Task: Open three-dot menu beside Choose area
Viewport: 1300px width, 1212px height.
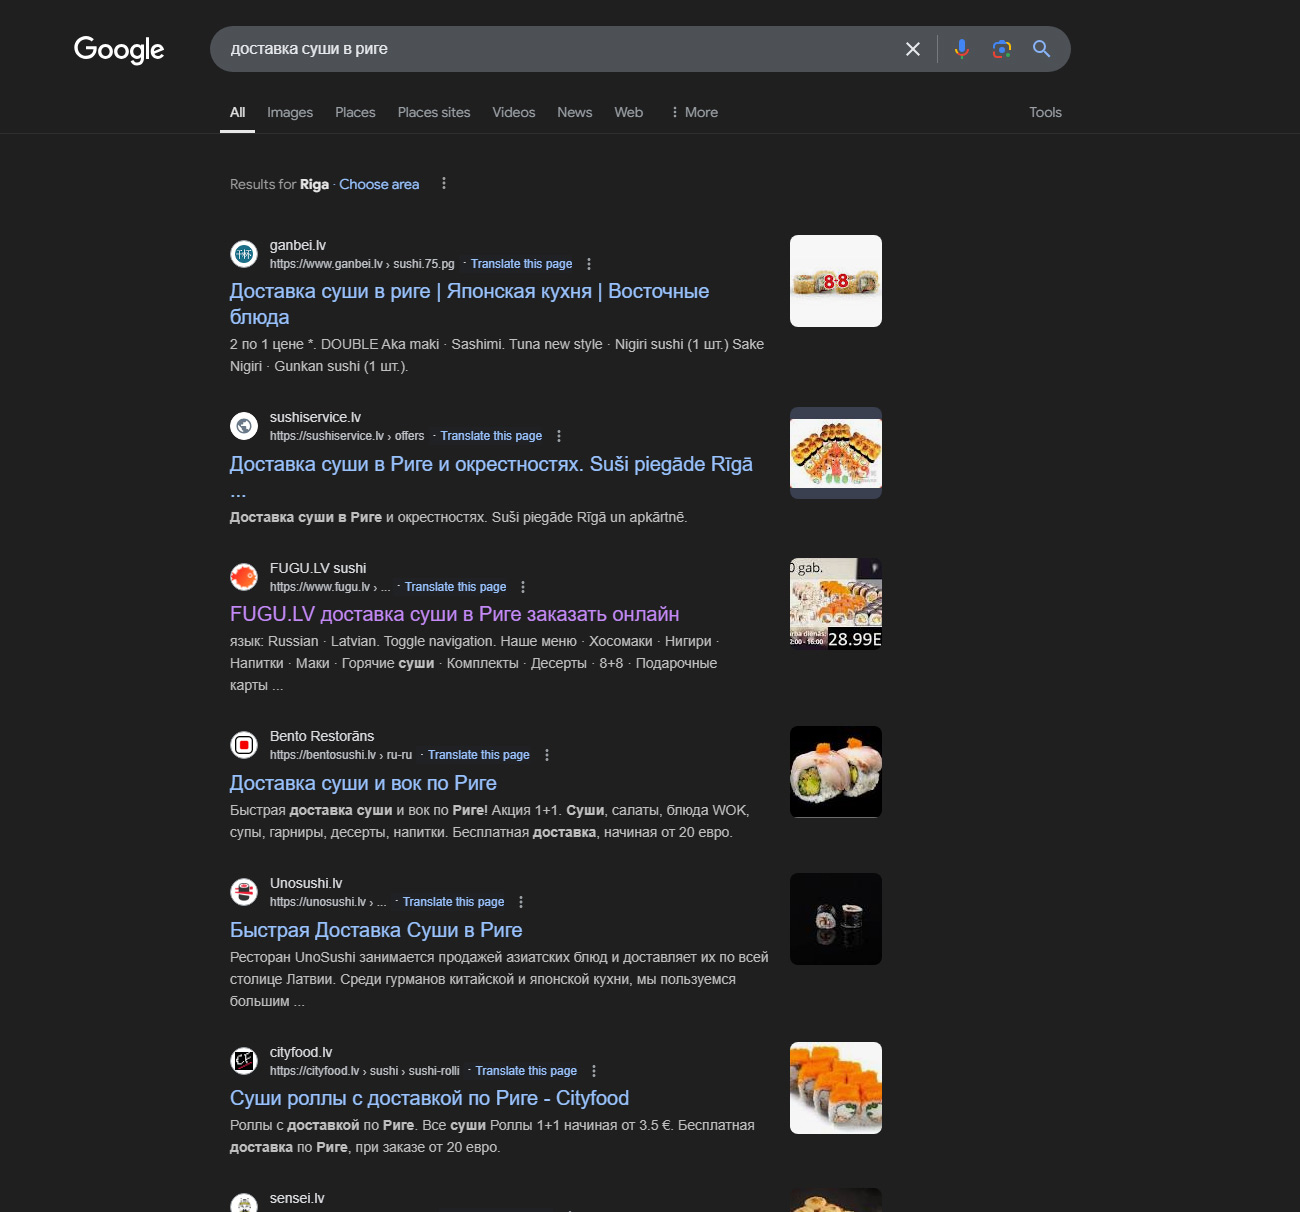Action: click(444, 184)
